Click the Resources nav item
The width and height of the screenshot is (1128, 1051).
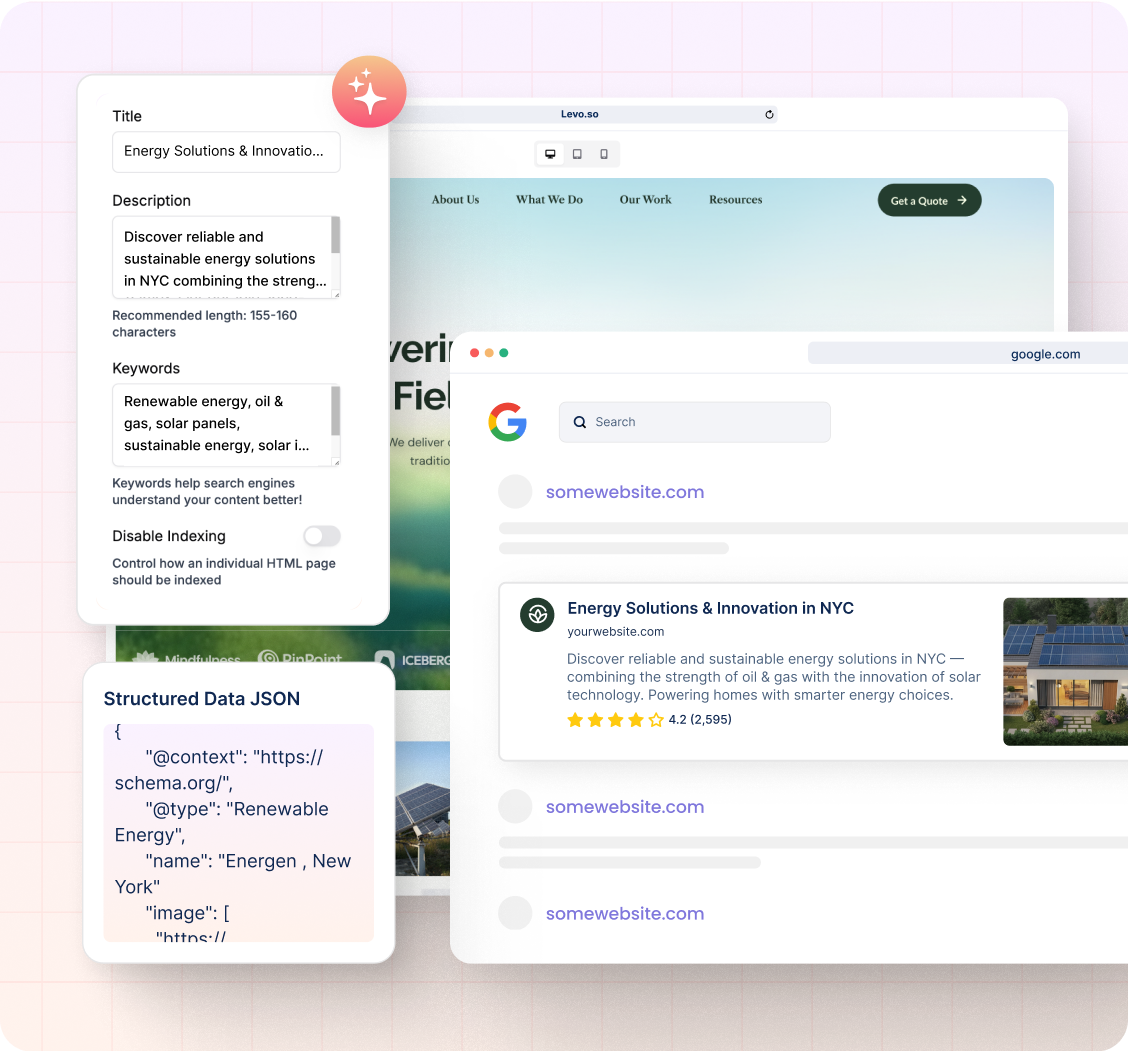pos(735,200)
